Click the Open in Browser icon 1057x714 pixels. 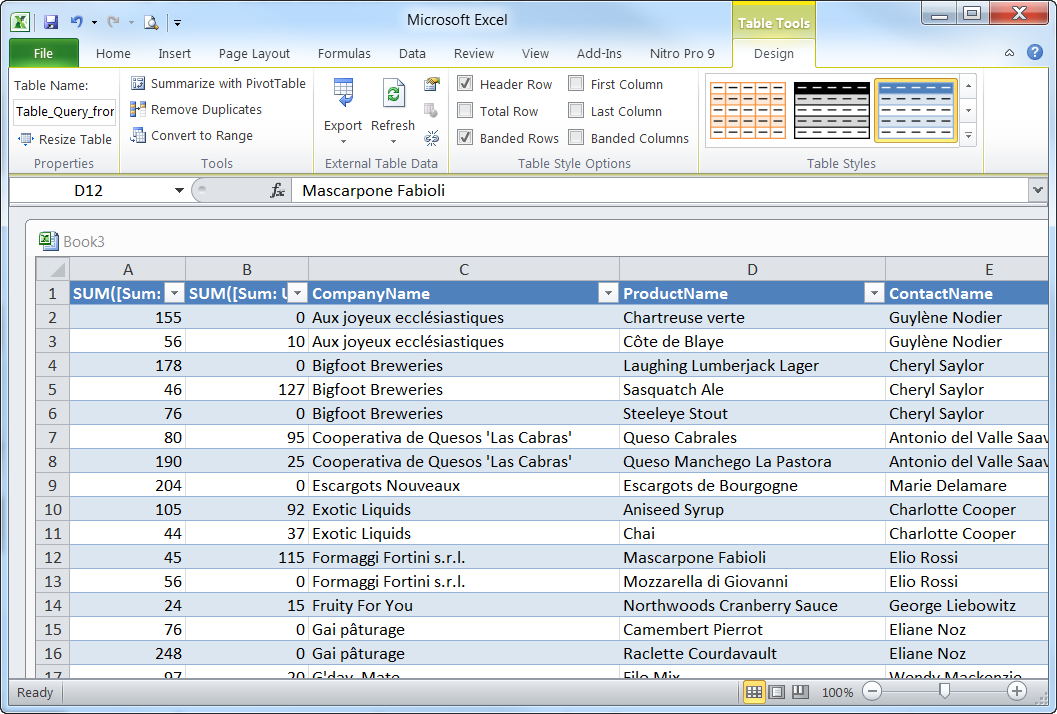[431, 111]
